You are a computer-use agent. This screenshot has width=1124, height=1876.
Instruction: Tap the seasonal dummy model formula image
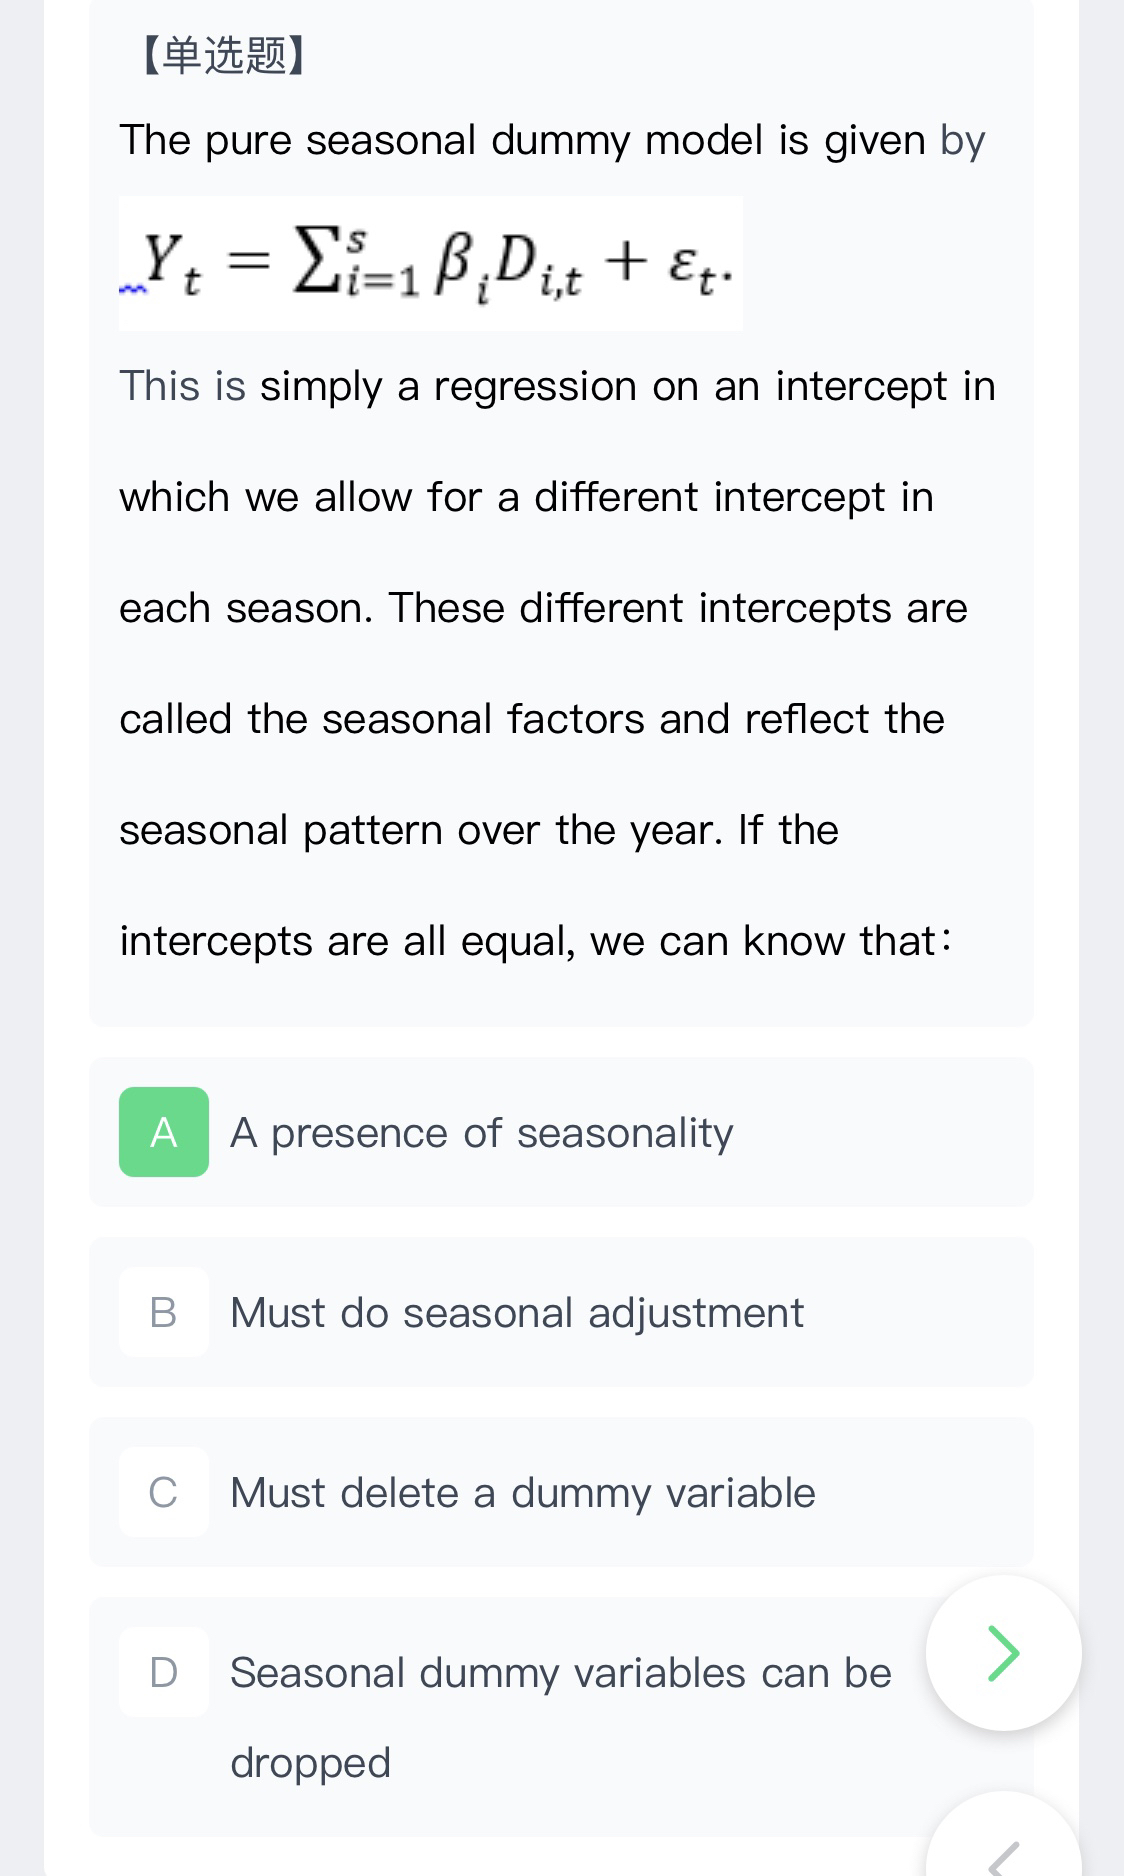click(432, 263)
